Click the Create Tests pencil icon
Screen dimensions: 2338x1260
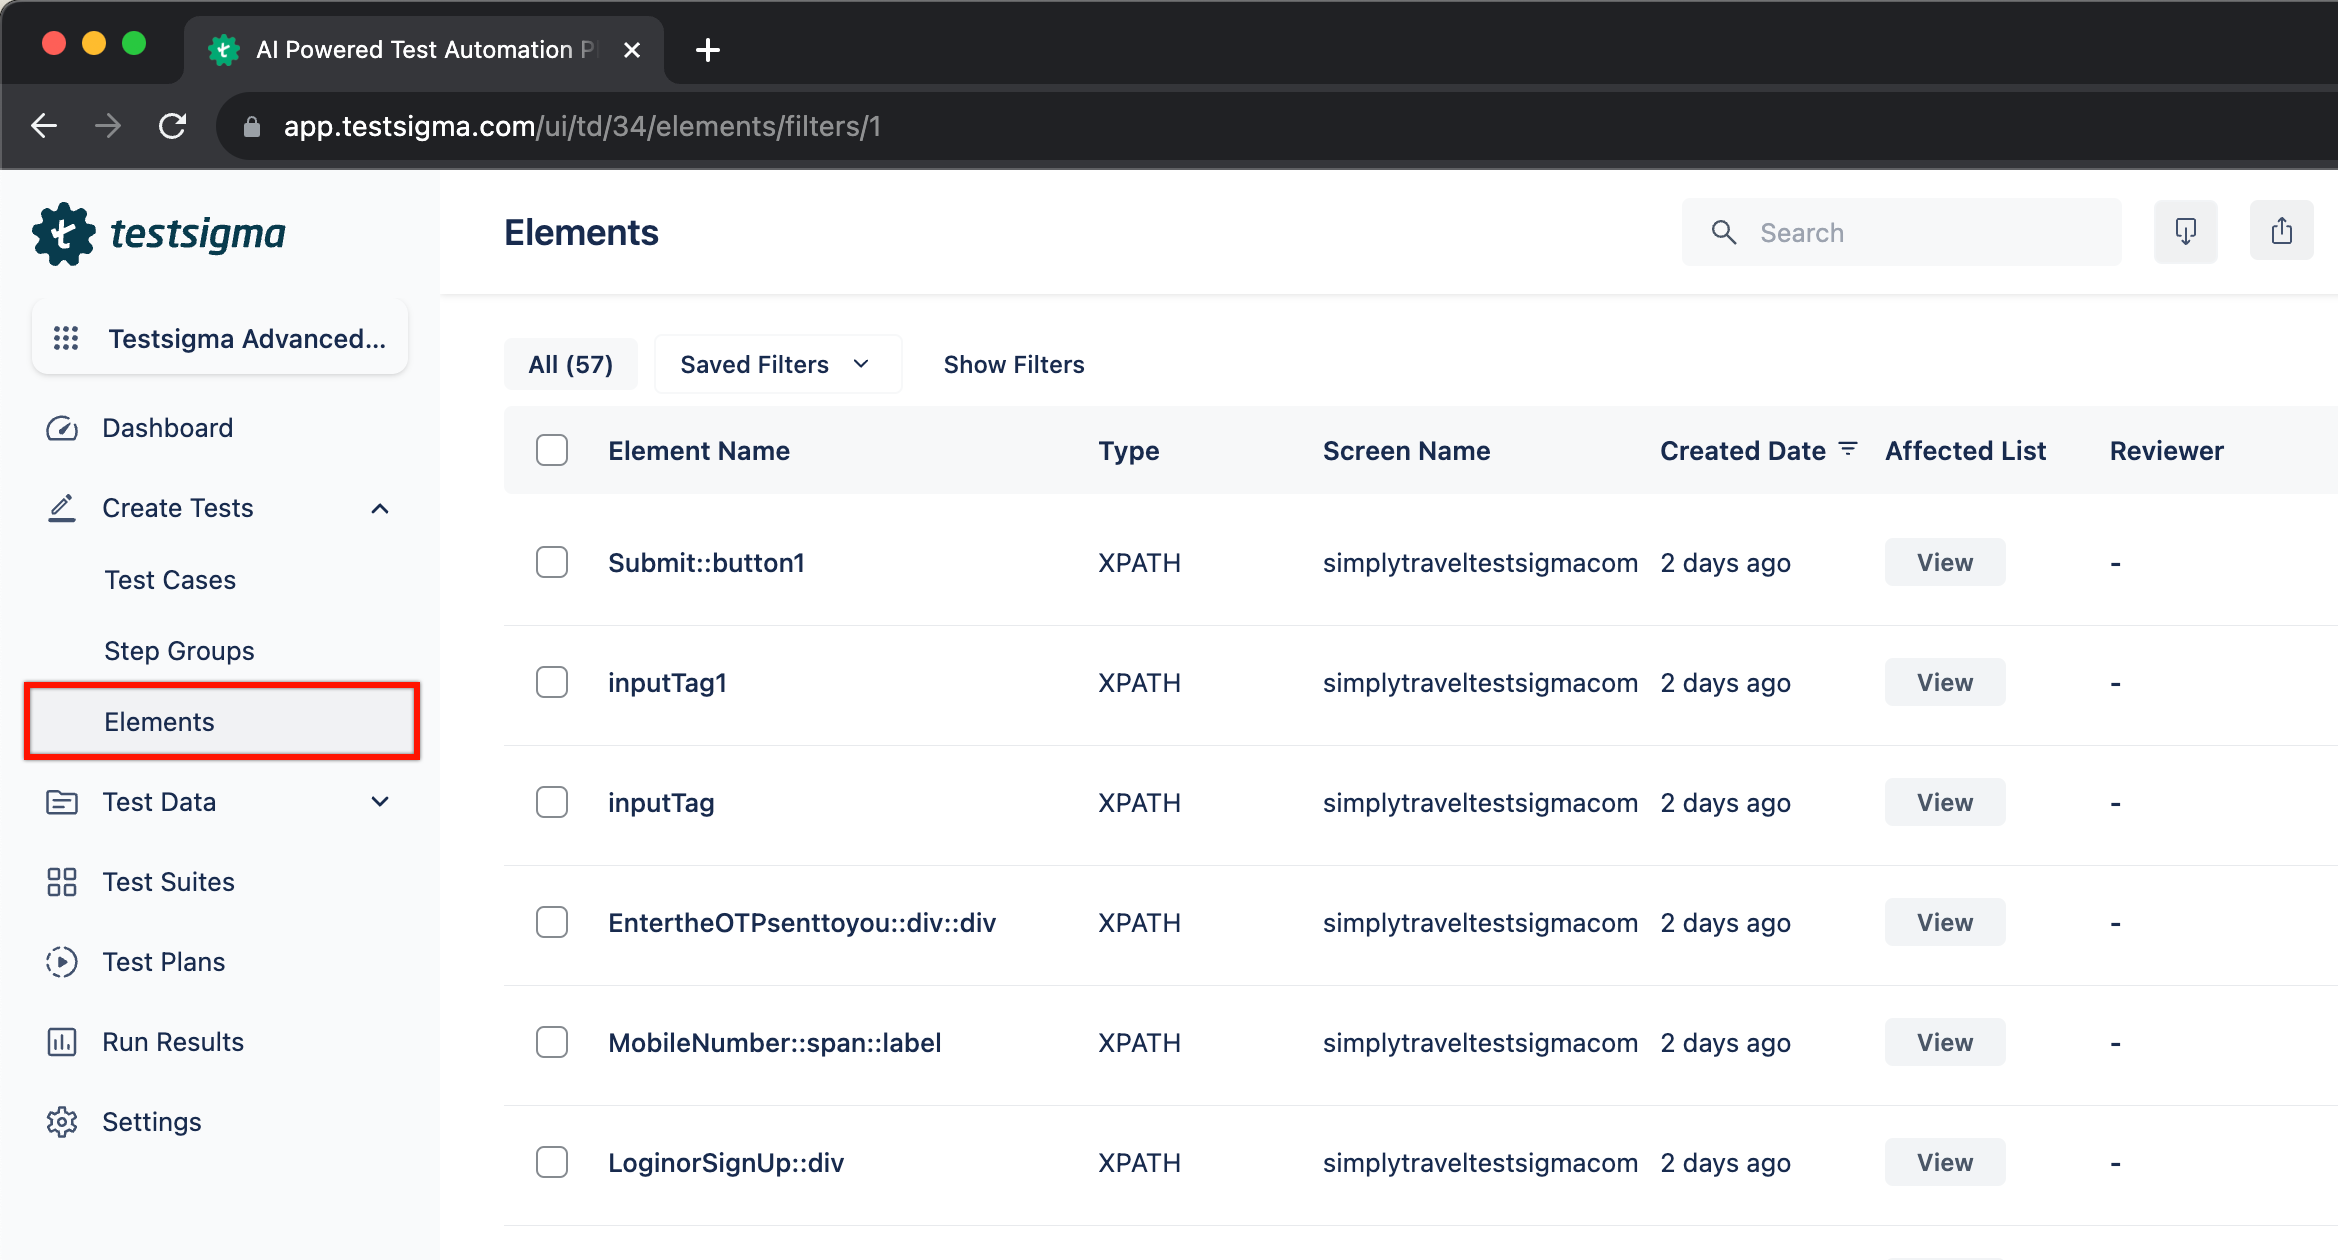pyautogui.click(x=62, y=509)
